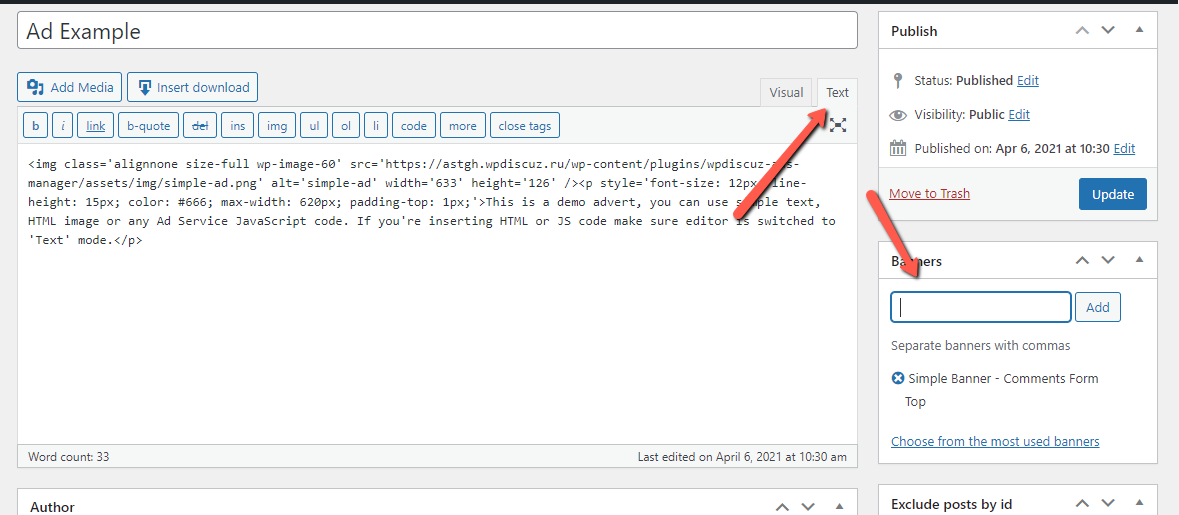Screen dimensions: 1179x515
Task: Click the italic 'i' formatting button
Action: click(x=62, y=126)
